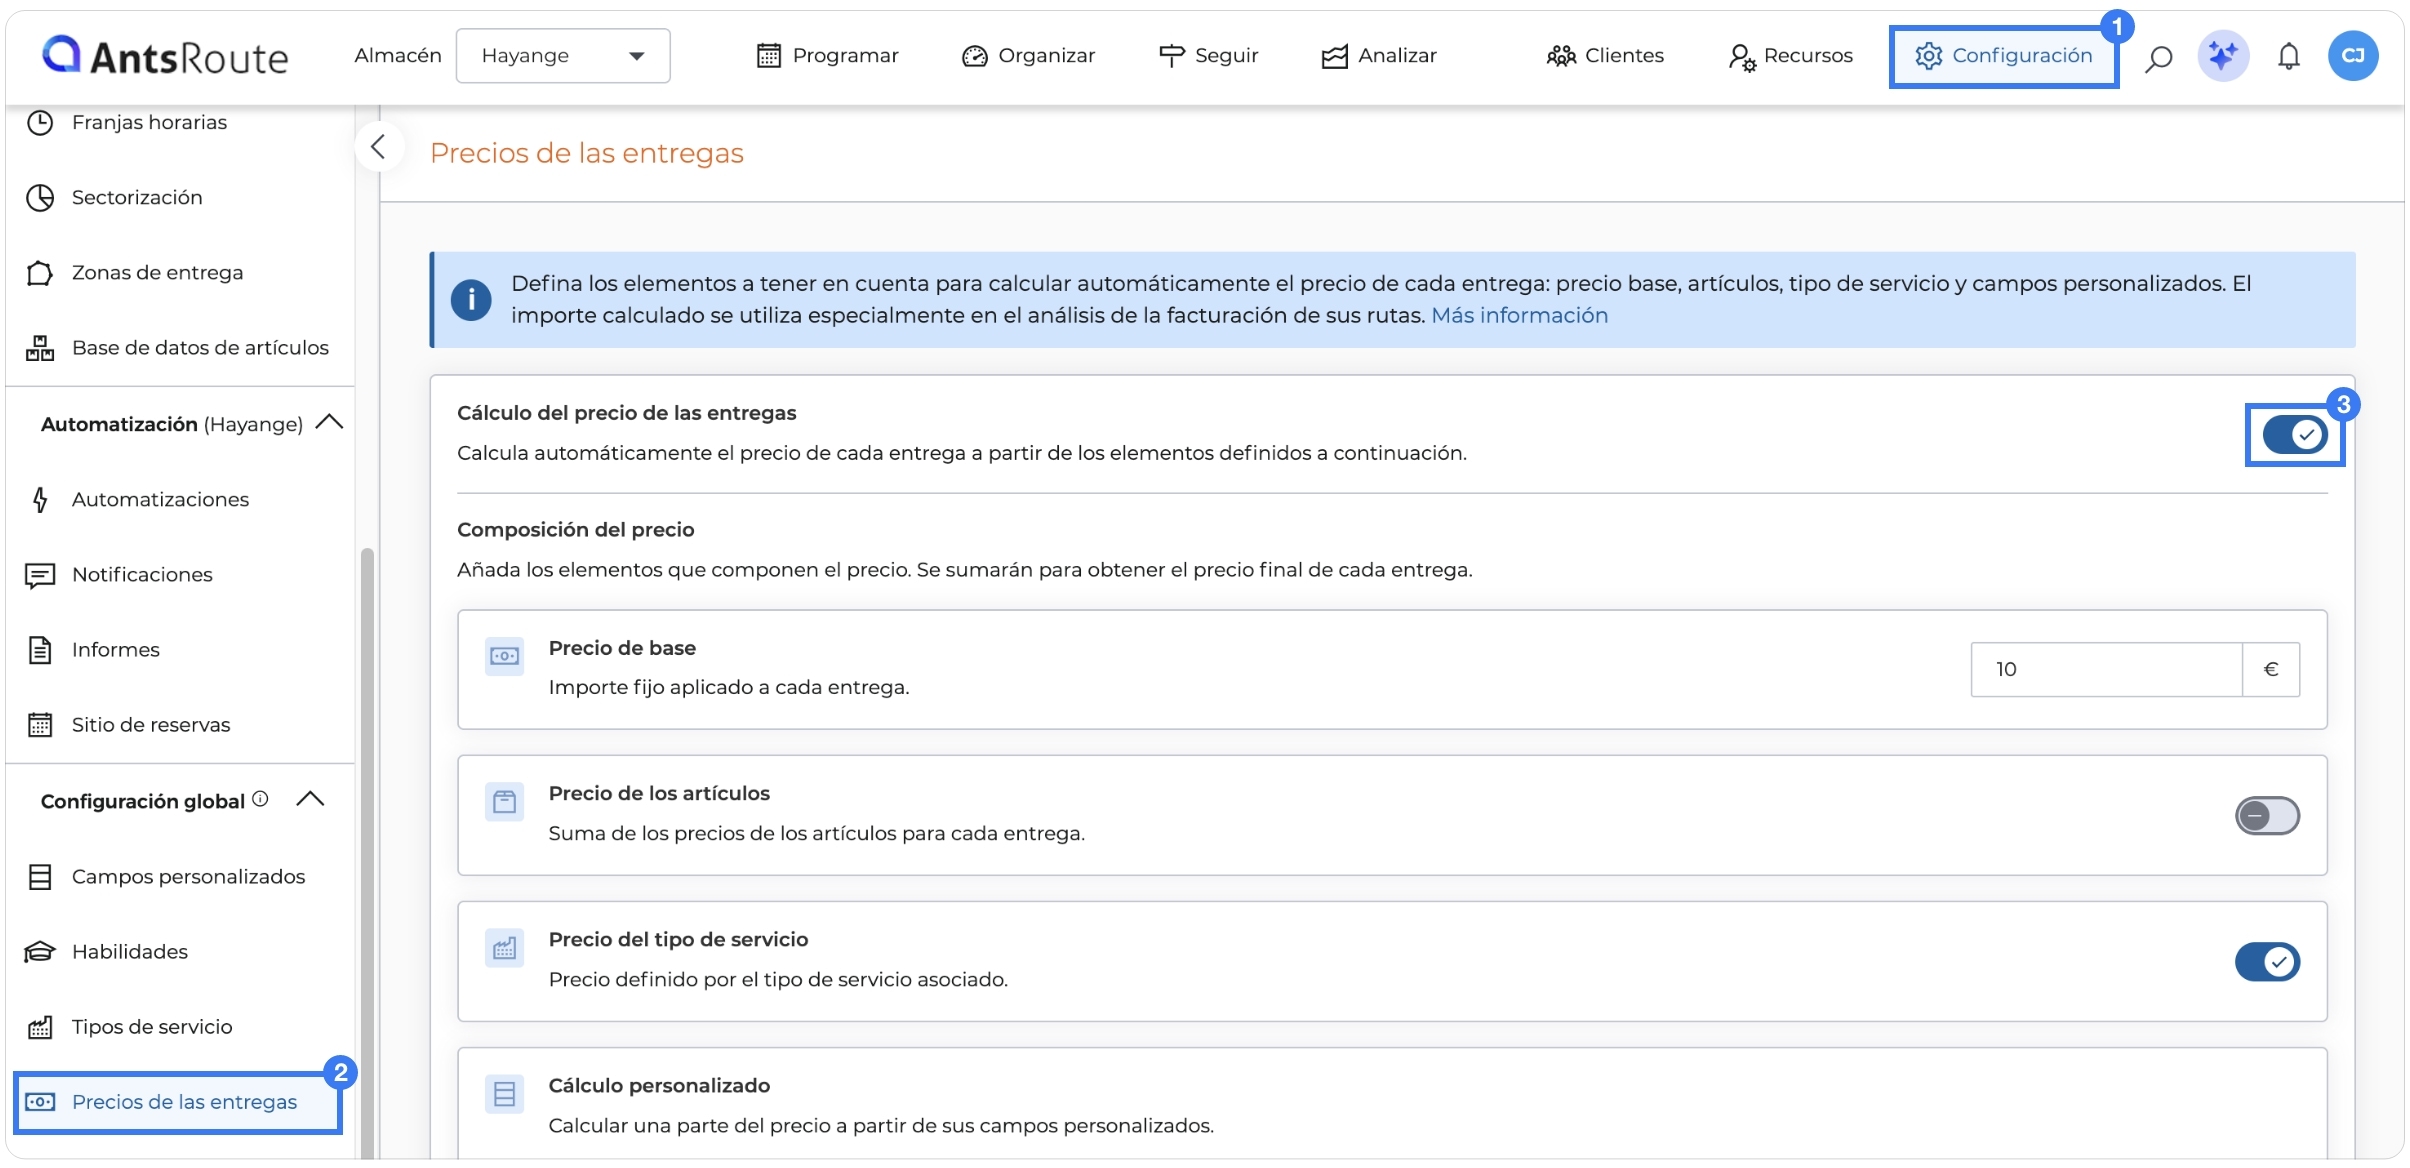2410x1168 pixels.
Task: Click the Campos personalizados icon
Action: [x=40, y=877]
